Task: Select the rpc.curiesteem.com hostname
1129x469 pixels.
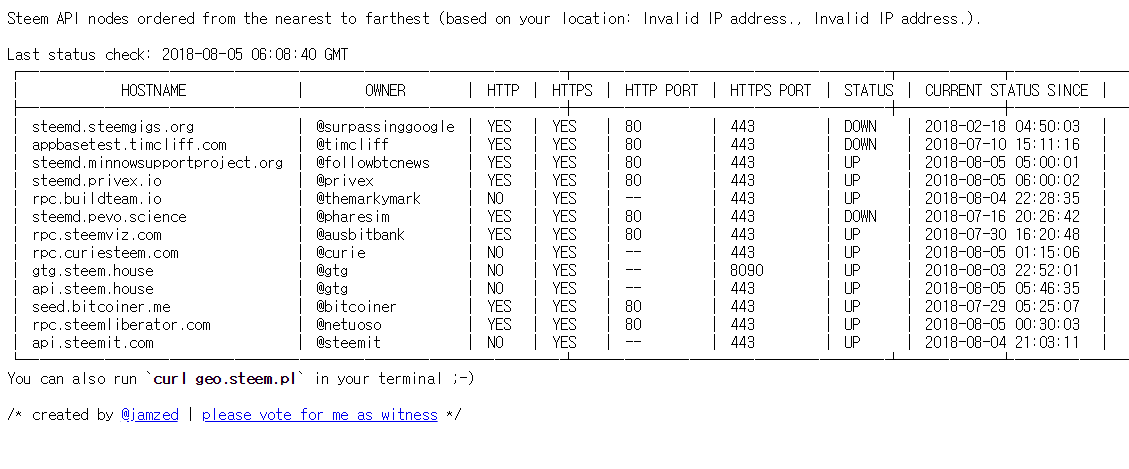Action: tap(105, 253)
